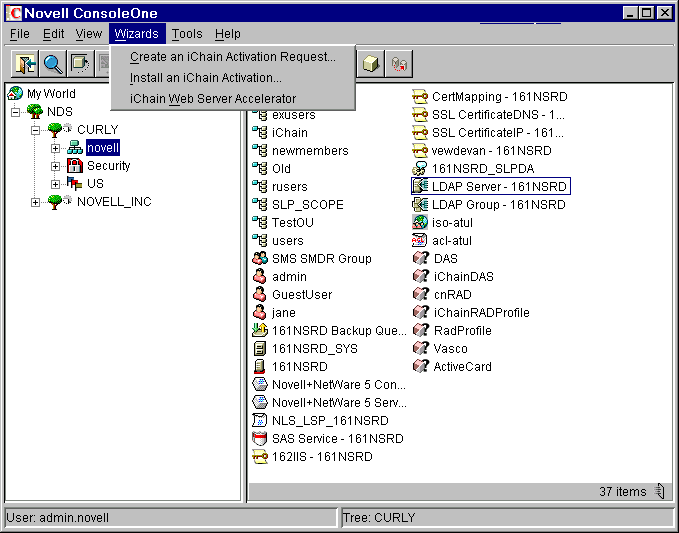
Task: Expand the Security container node
Action: pos(55,166)
